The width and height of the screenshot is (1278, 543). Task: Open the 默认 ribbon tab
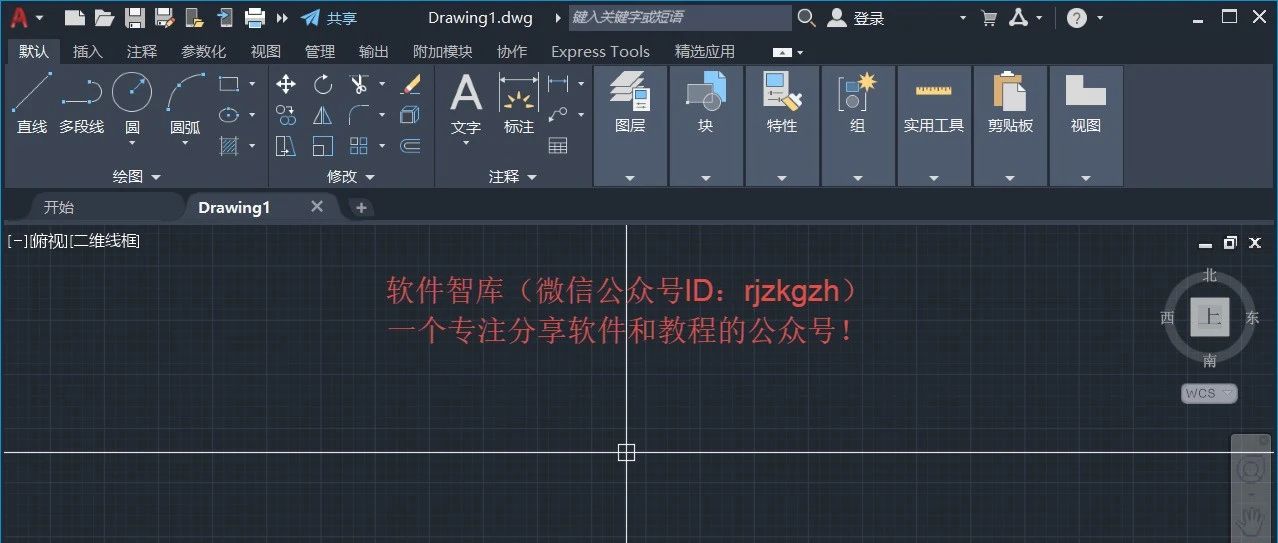coord(33,51)
